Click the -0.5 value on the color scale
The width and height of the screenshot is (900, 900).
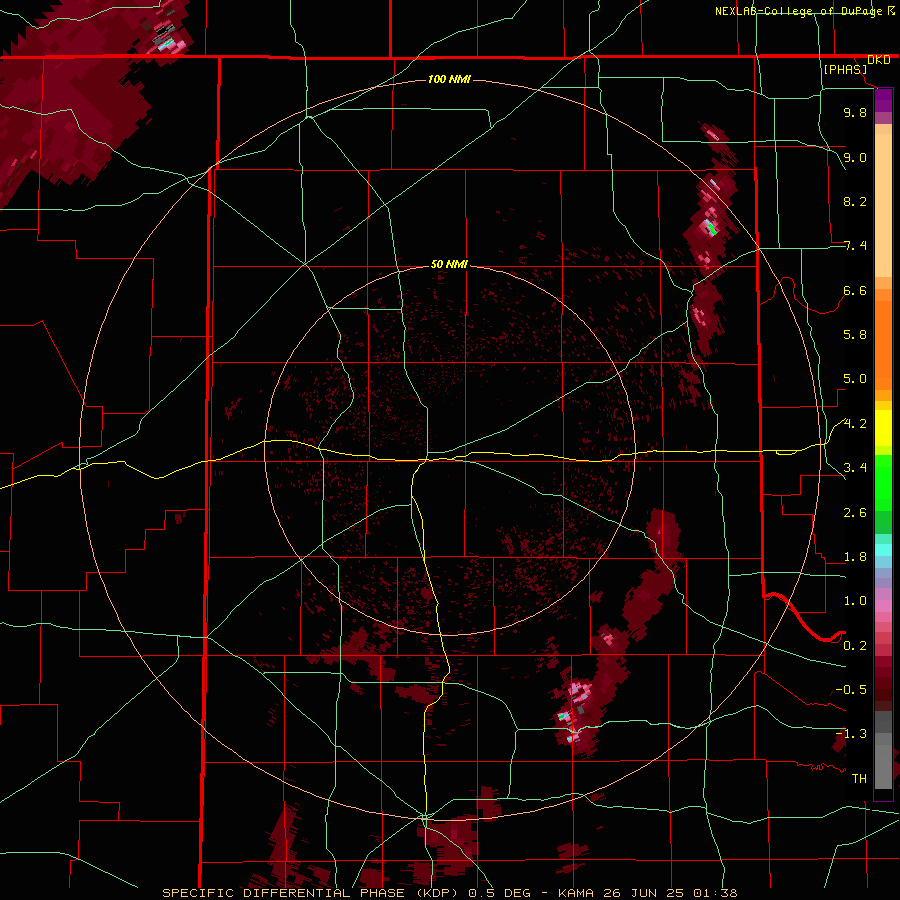(x=851, y=689)
